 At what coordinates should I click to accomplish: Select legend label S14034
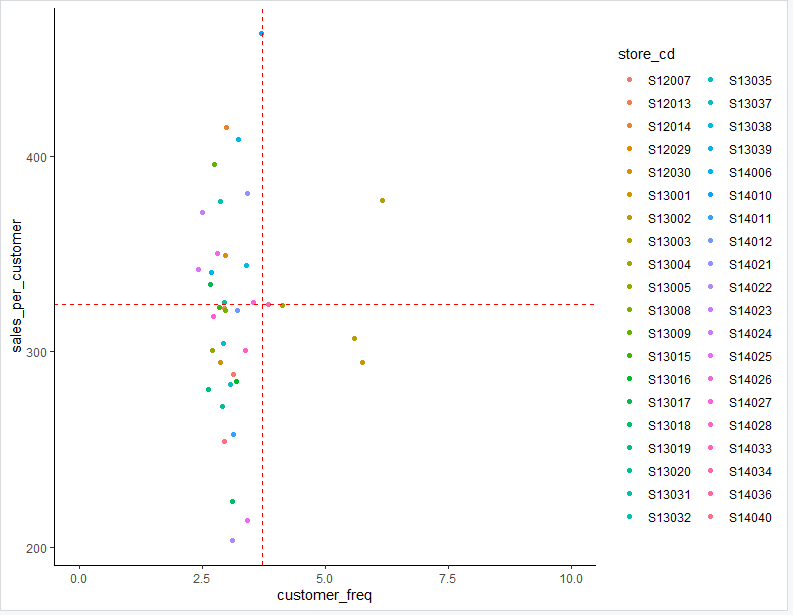pos(750,472)
